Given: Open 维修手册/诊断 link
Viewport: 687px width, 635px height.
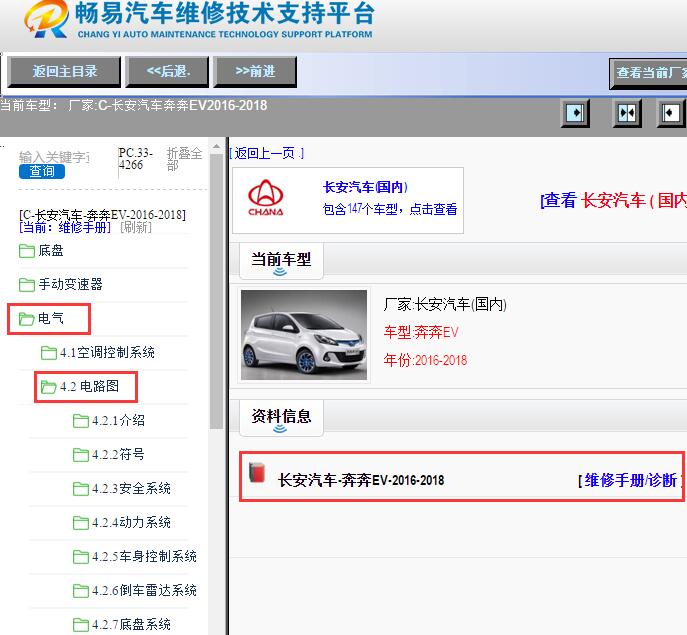Looking at the screenshot, I should [x=630, y=480].
